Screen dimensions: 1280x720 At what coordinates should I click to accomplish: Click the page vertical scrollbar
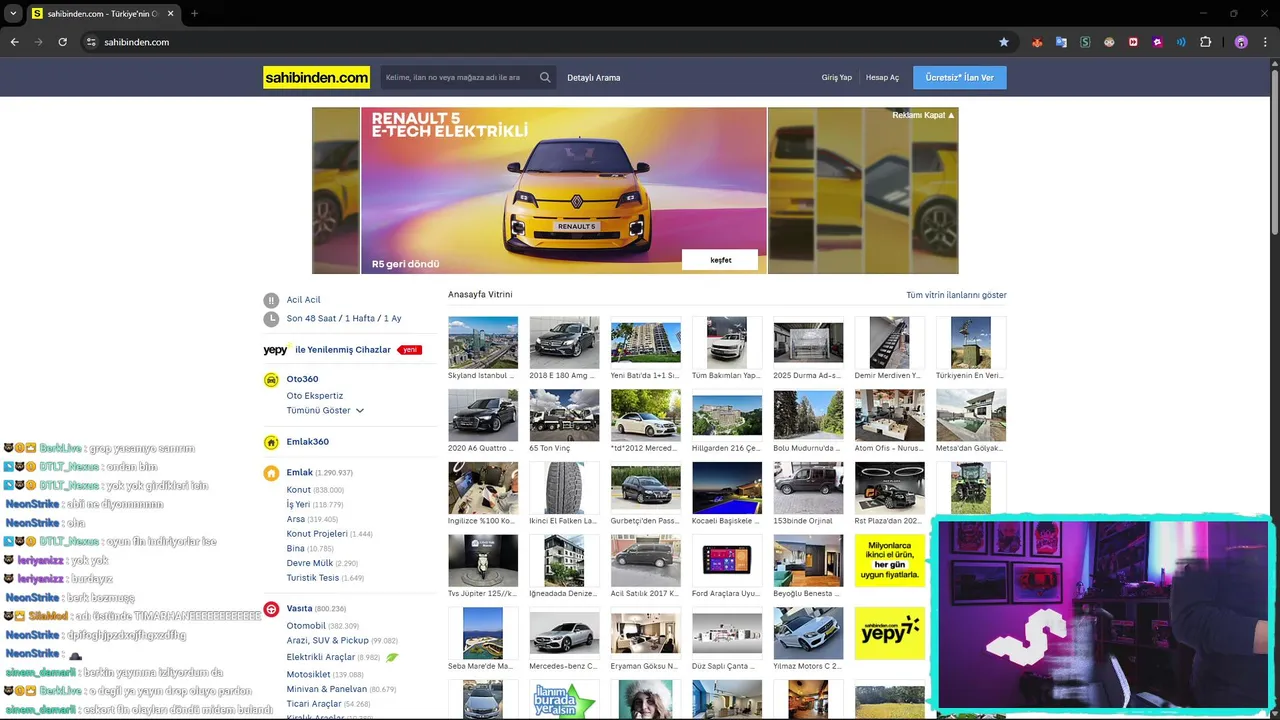tap(1274, 150)
